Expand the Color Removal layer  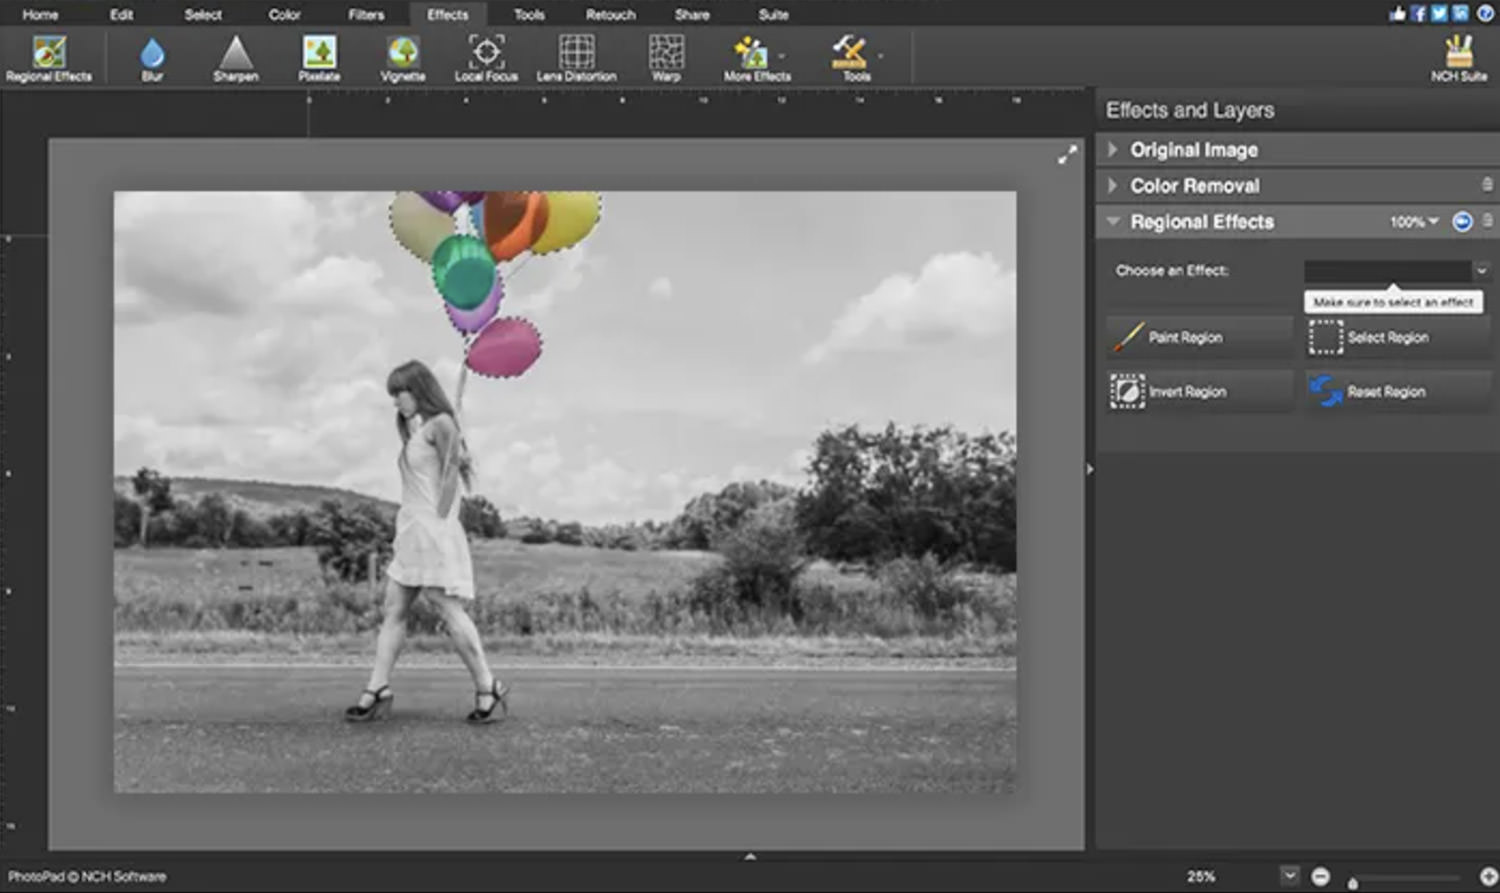1112,186
